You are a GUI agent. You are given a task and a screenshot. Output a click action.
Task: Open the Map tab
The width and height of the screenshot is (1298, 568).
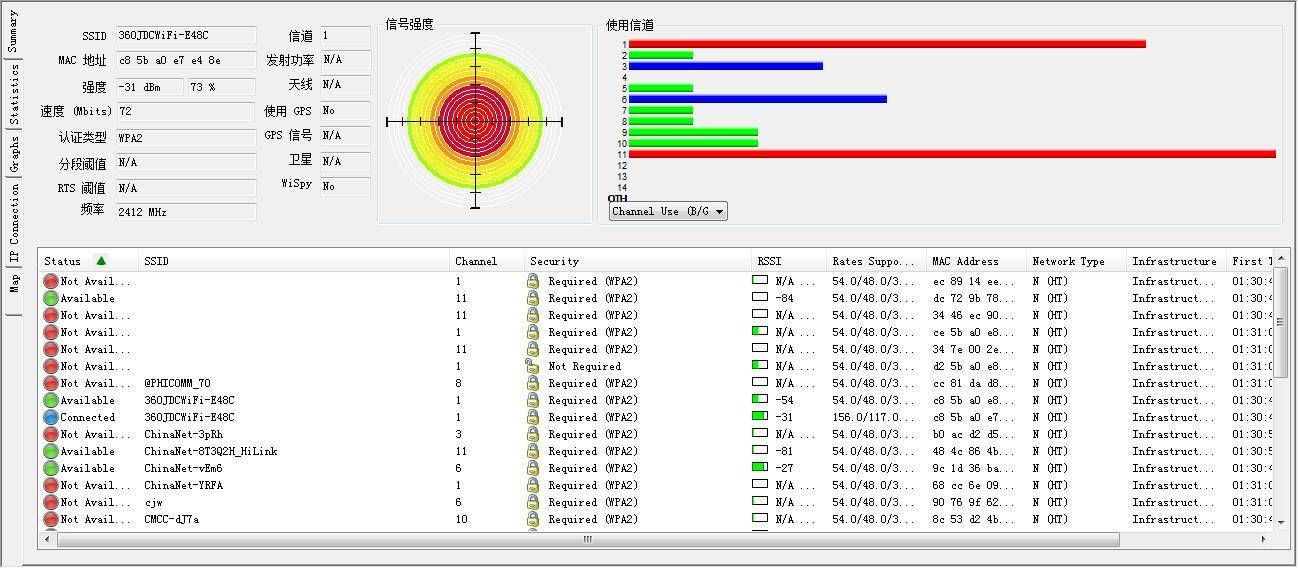(14, 283)
